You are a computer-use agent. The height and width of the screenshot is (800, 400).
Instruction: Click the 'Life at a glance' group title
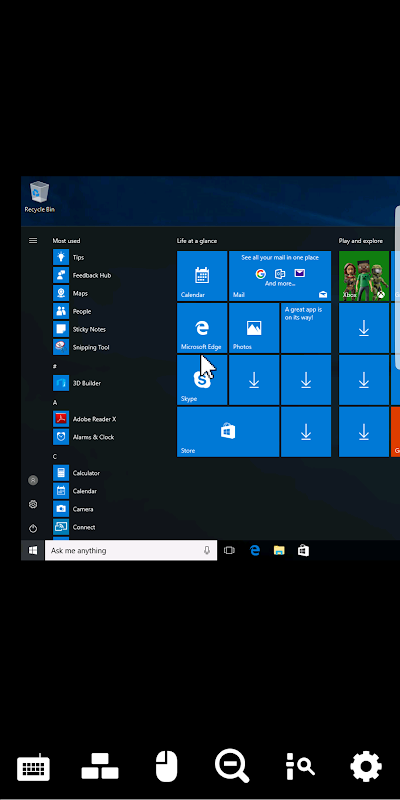click(x=196, y=241)
